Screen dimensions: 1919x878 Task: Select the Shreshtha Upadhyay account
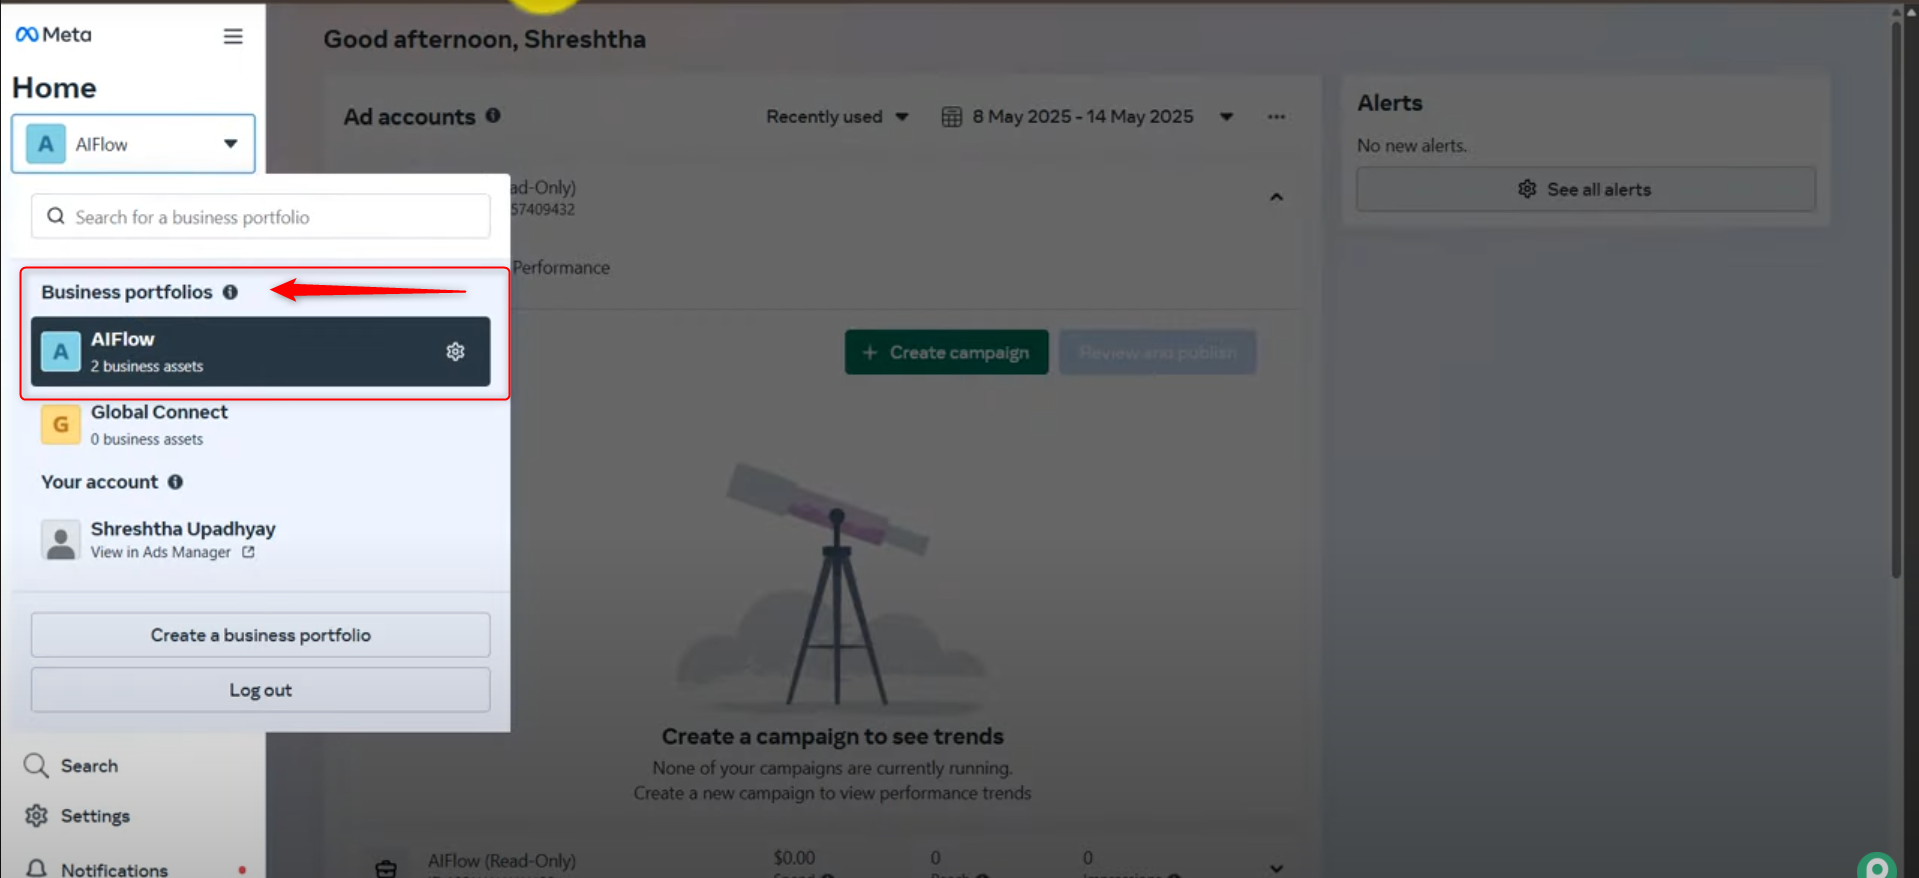260,540
